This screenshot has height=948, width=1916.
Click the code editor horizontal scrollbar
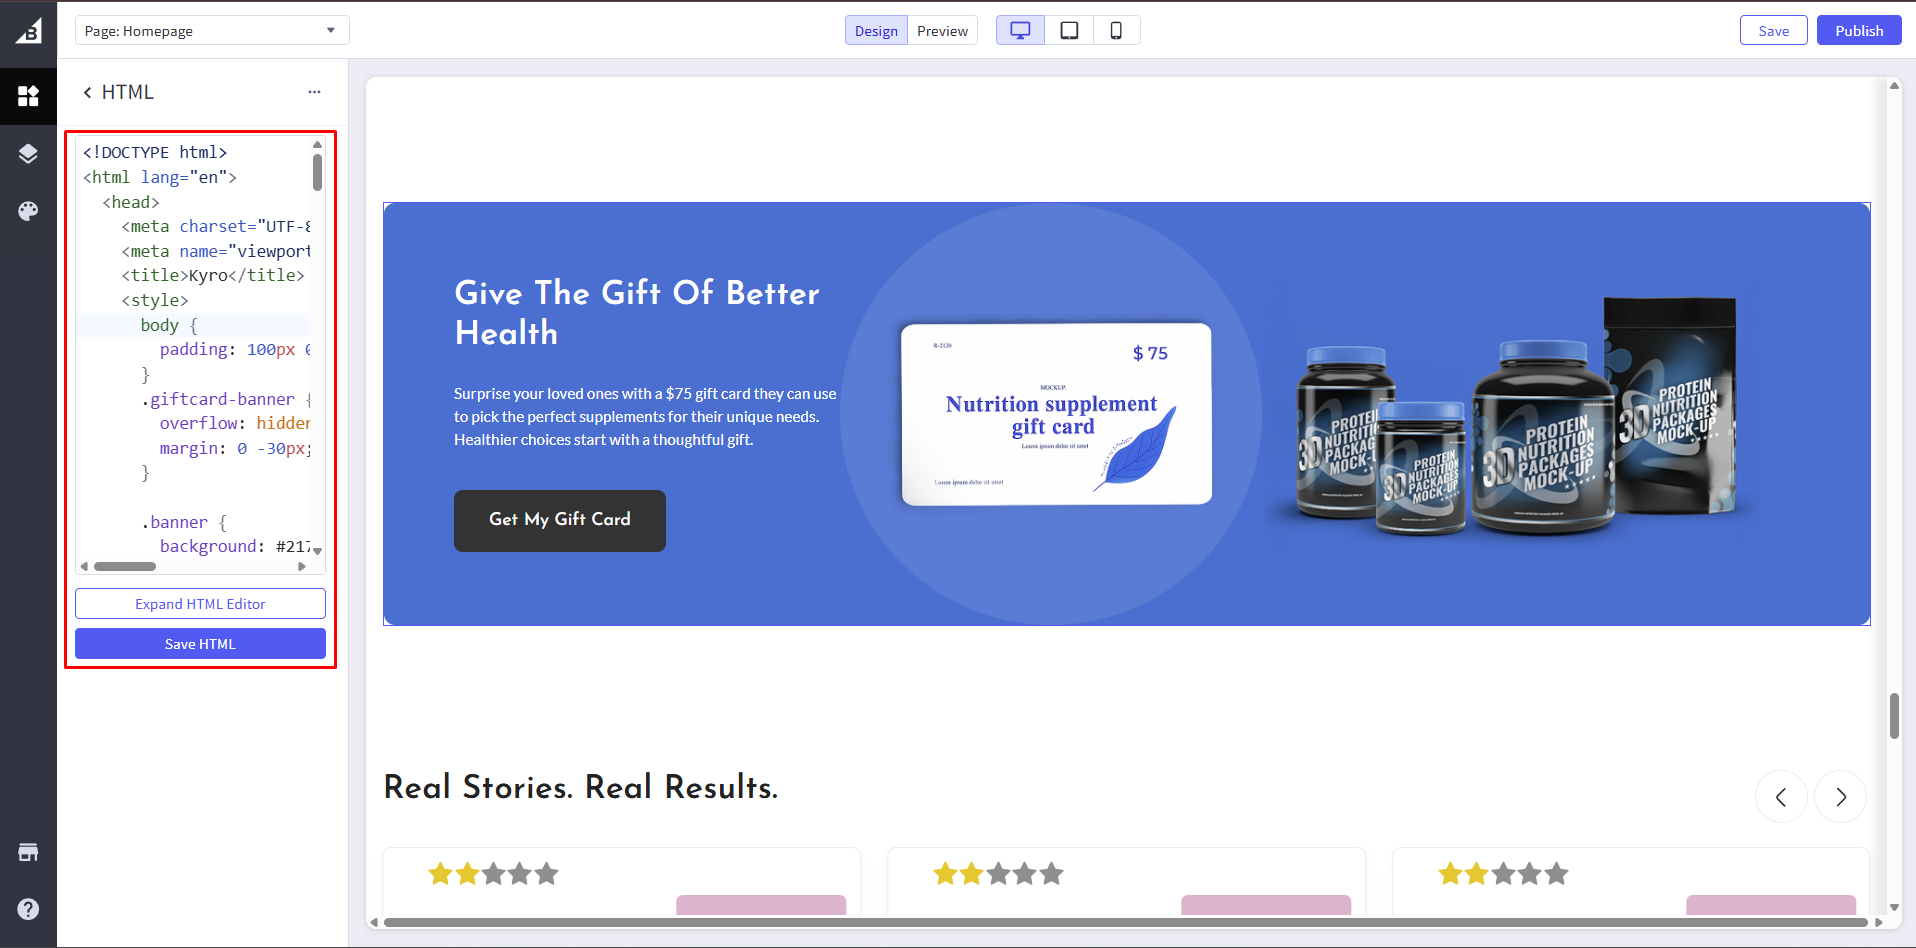click(x=125, y=567)
